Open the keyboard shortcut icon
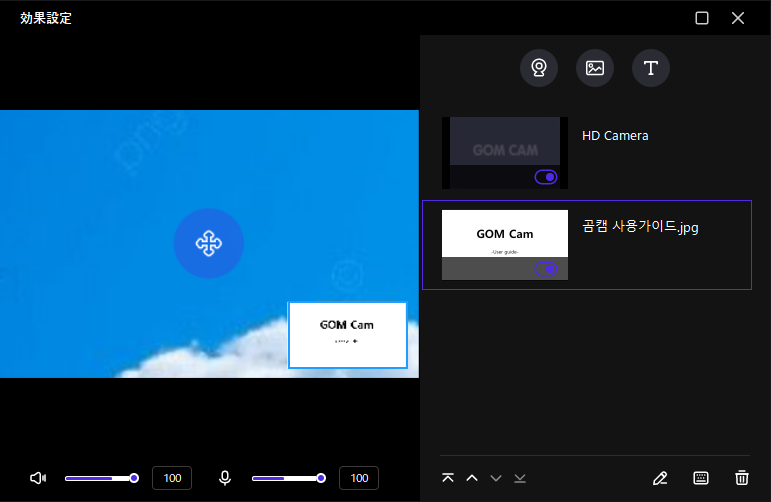Screen dimensions: 771x502 701,478
